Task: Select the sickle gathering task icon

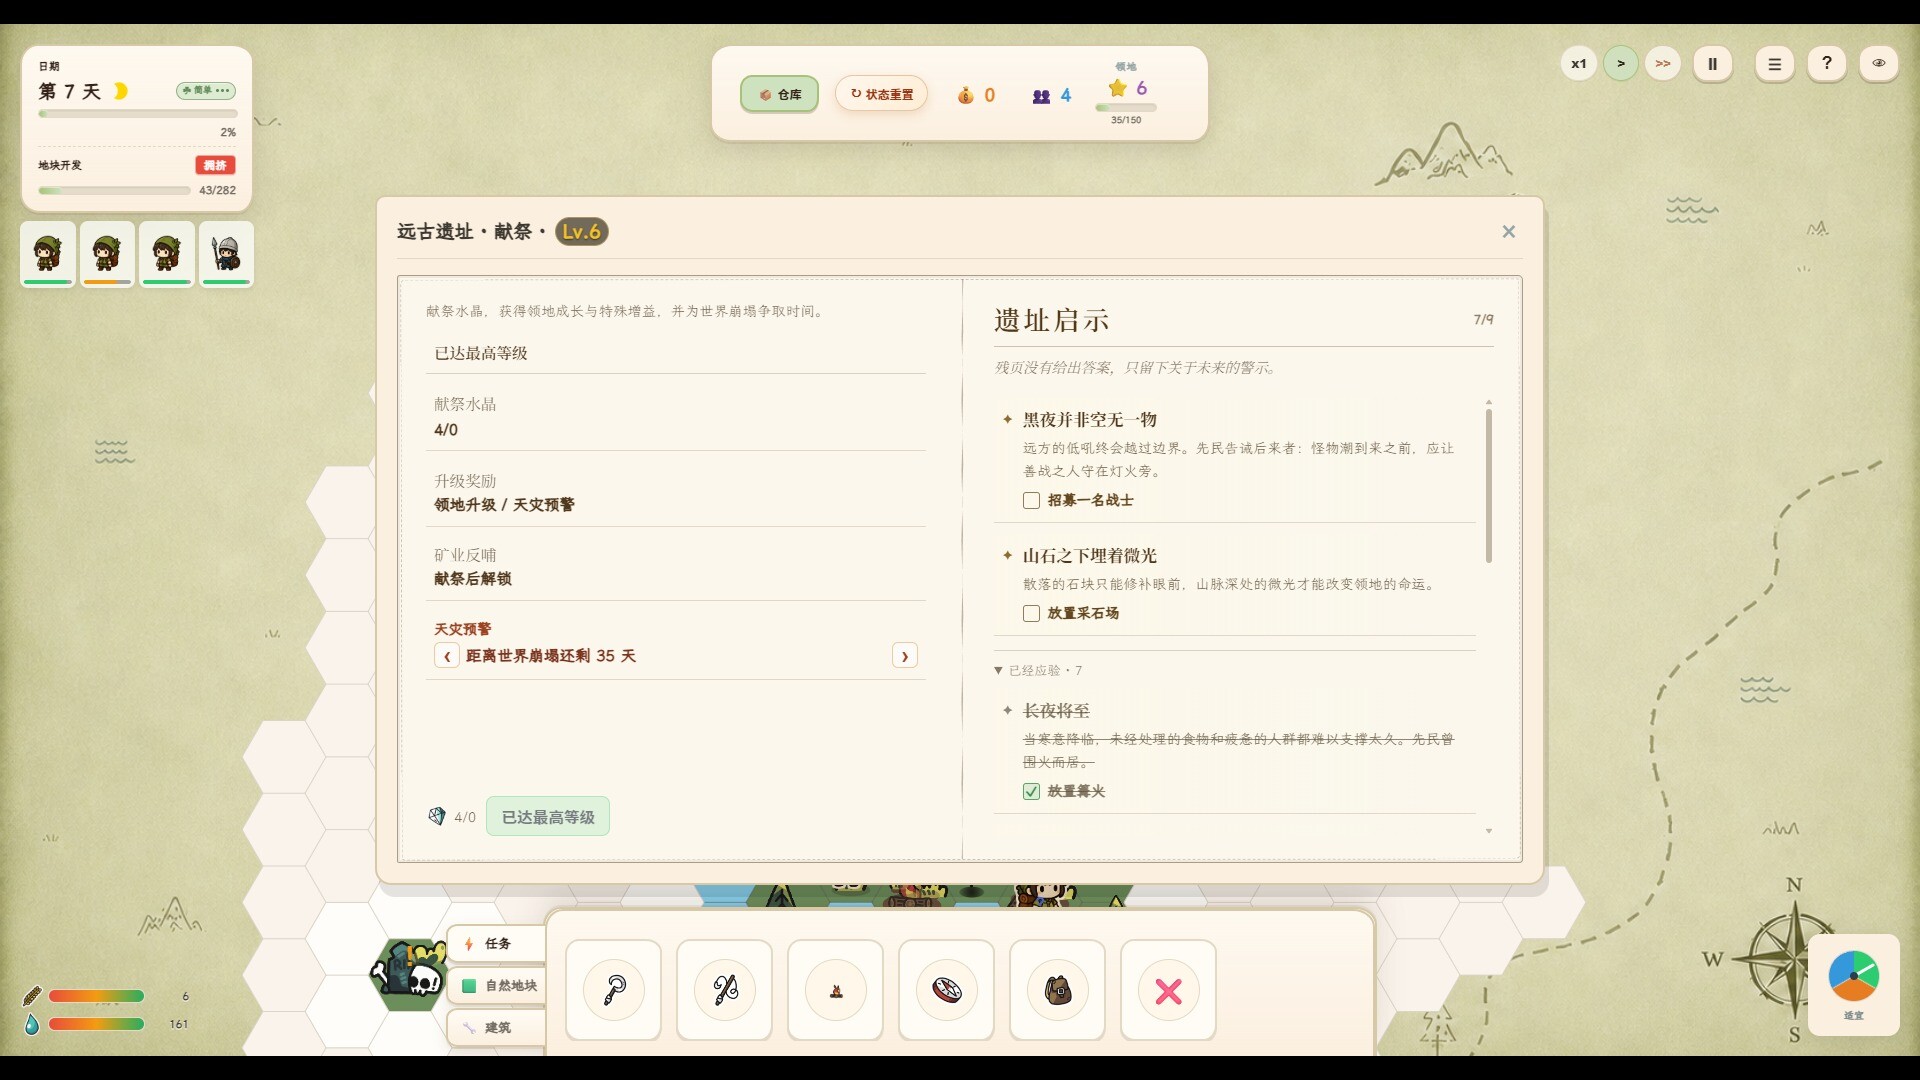Action: pos(613,990)
